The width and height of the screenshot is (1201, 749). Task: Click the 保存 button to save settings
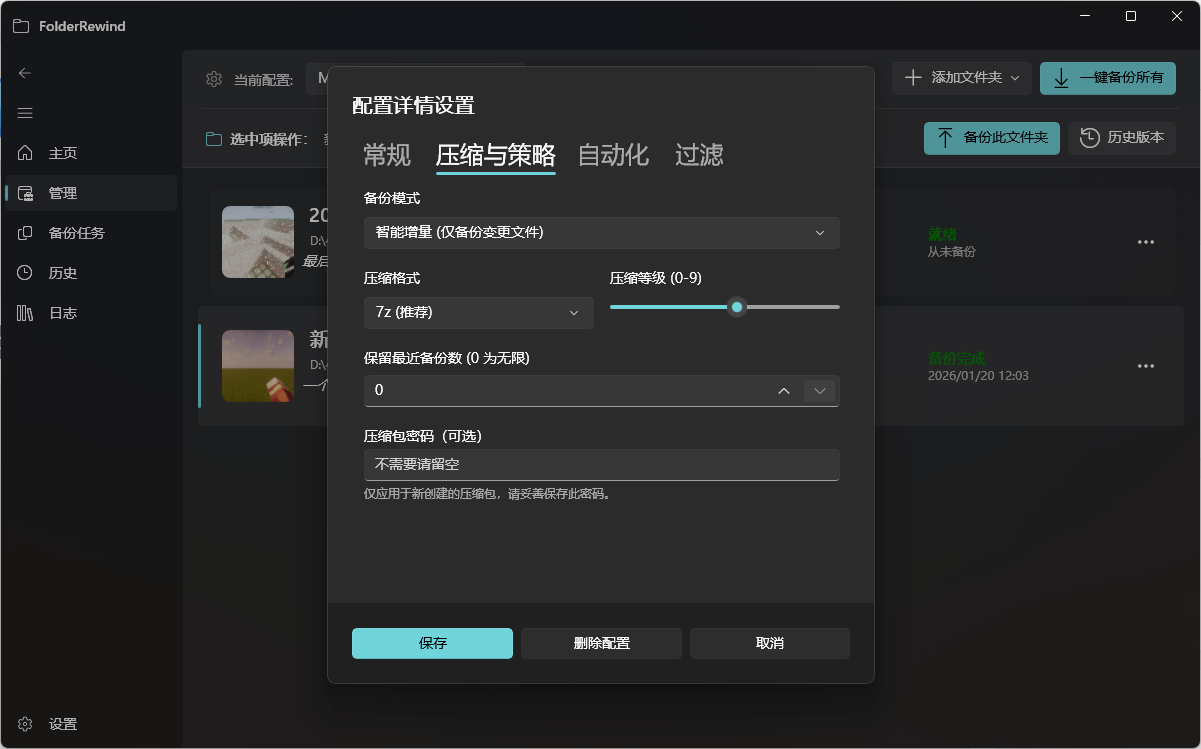point(432,643)
